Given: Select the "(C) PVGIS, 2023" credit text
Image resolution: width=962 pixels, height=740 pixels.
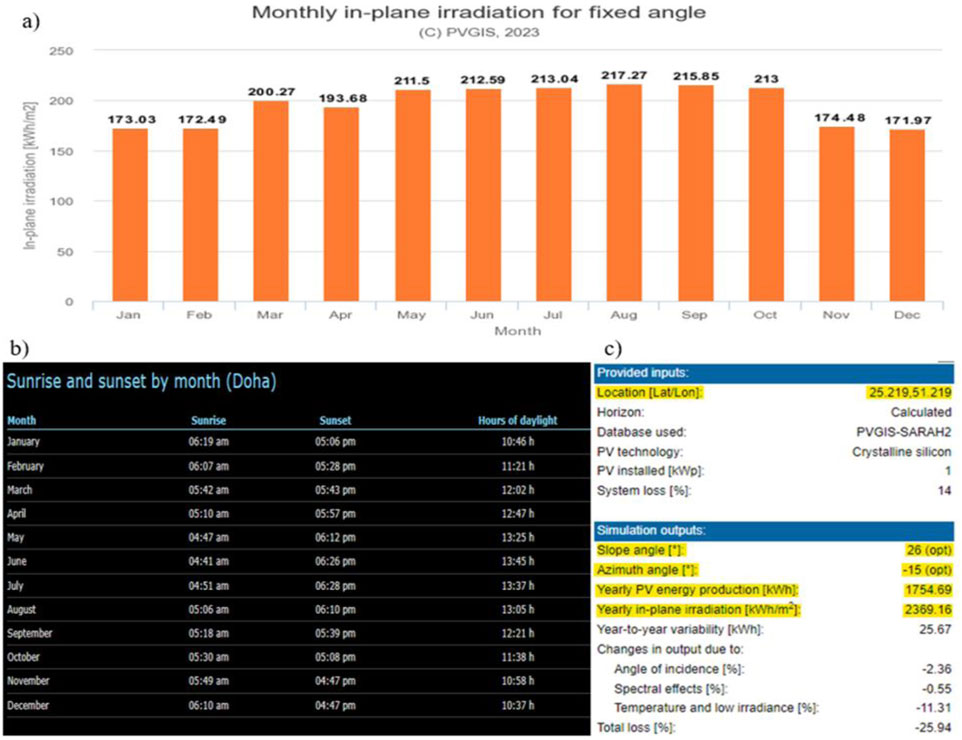Looking at the screenshot, I should pyautogui.click(x=479, y=33).
